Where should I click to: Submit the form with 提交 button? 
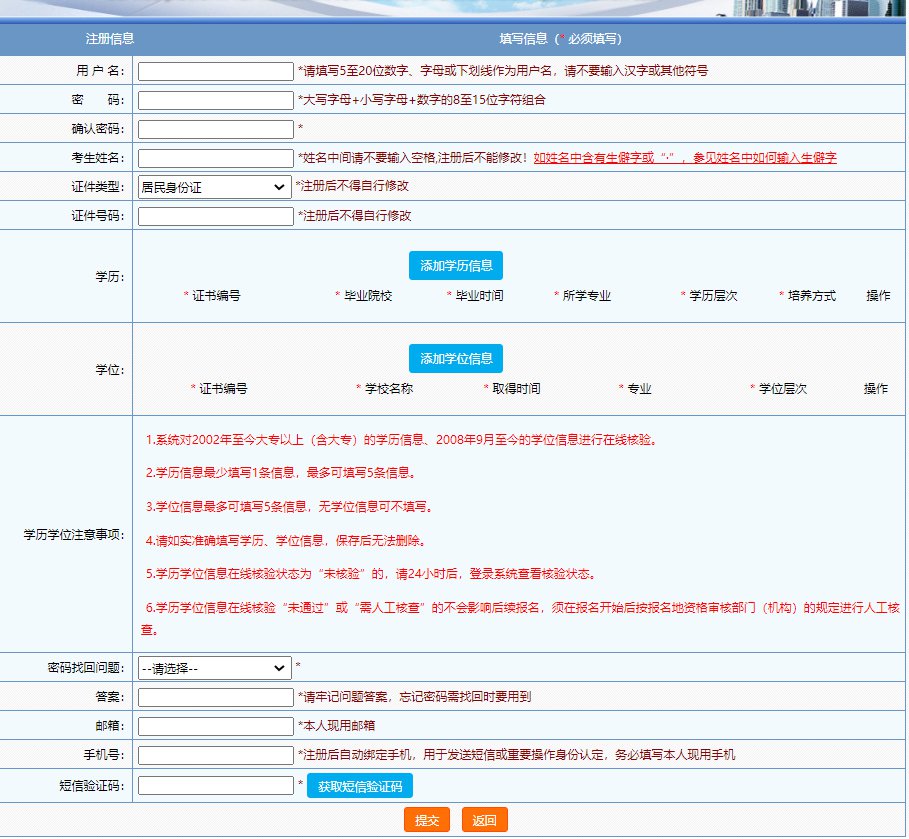tap(427, 820)
